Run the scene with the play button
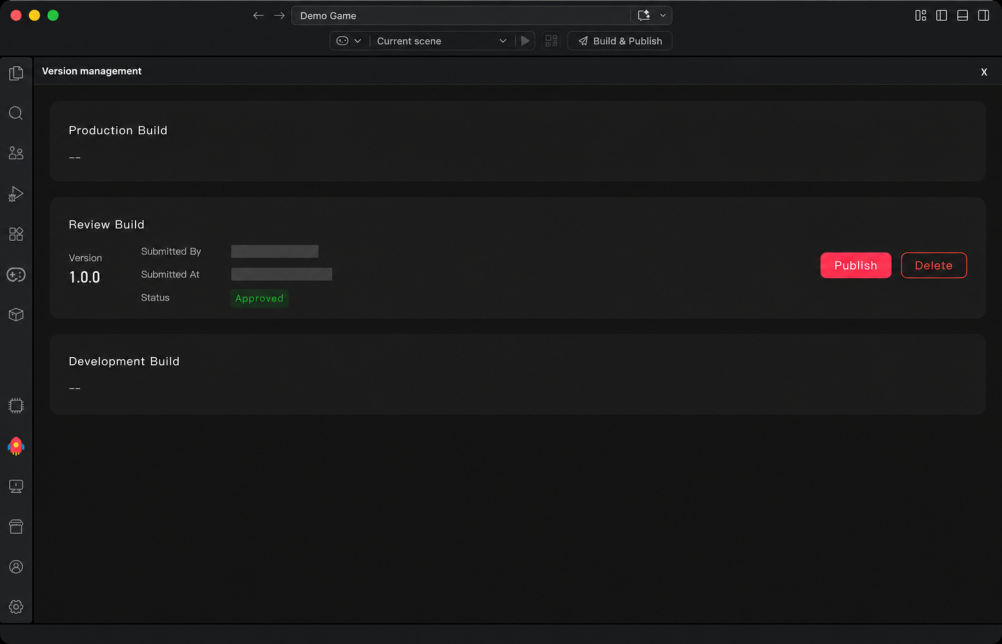 [x=525, y=41]
